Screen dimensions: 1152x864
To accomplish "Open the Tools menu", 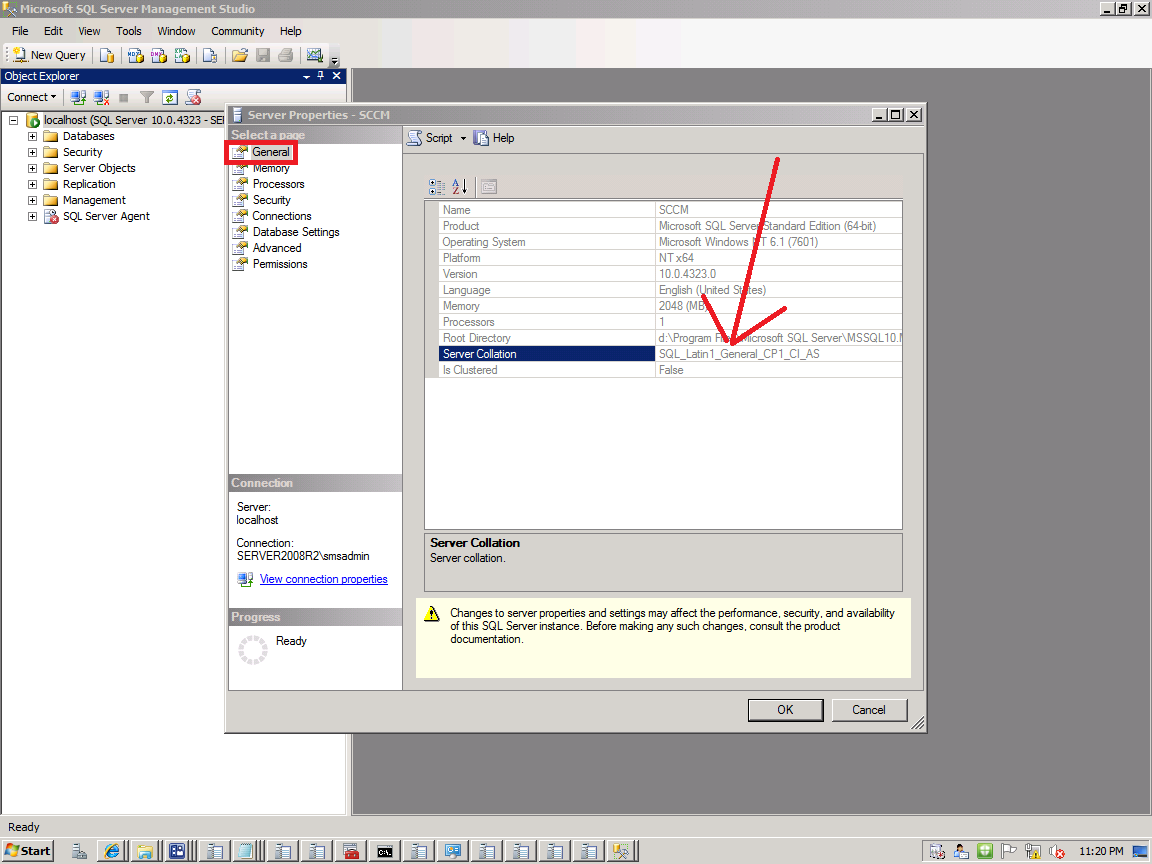I will (129, 31).
